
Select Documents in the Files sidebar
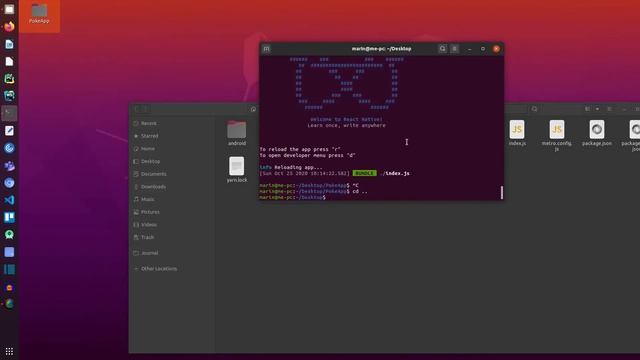pyautogui.click(x=172, y=174)
